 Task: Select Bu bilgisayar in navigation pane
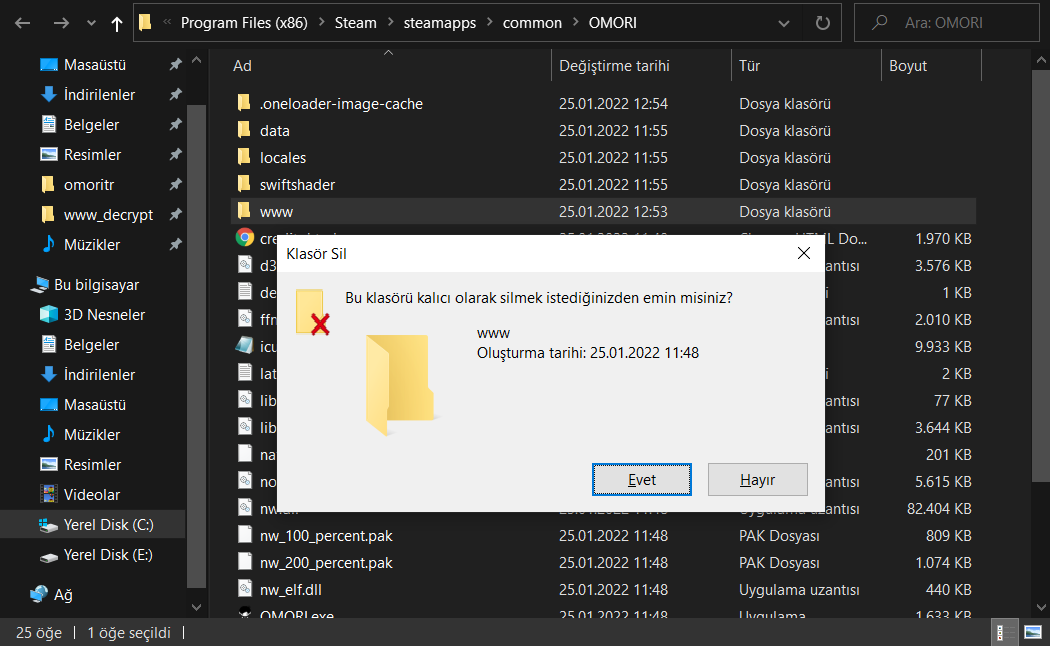pyautogui.click(x=96, y=285)
